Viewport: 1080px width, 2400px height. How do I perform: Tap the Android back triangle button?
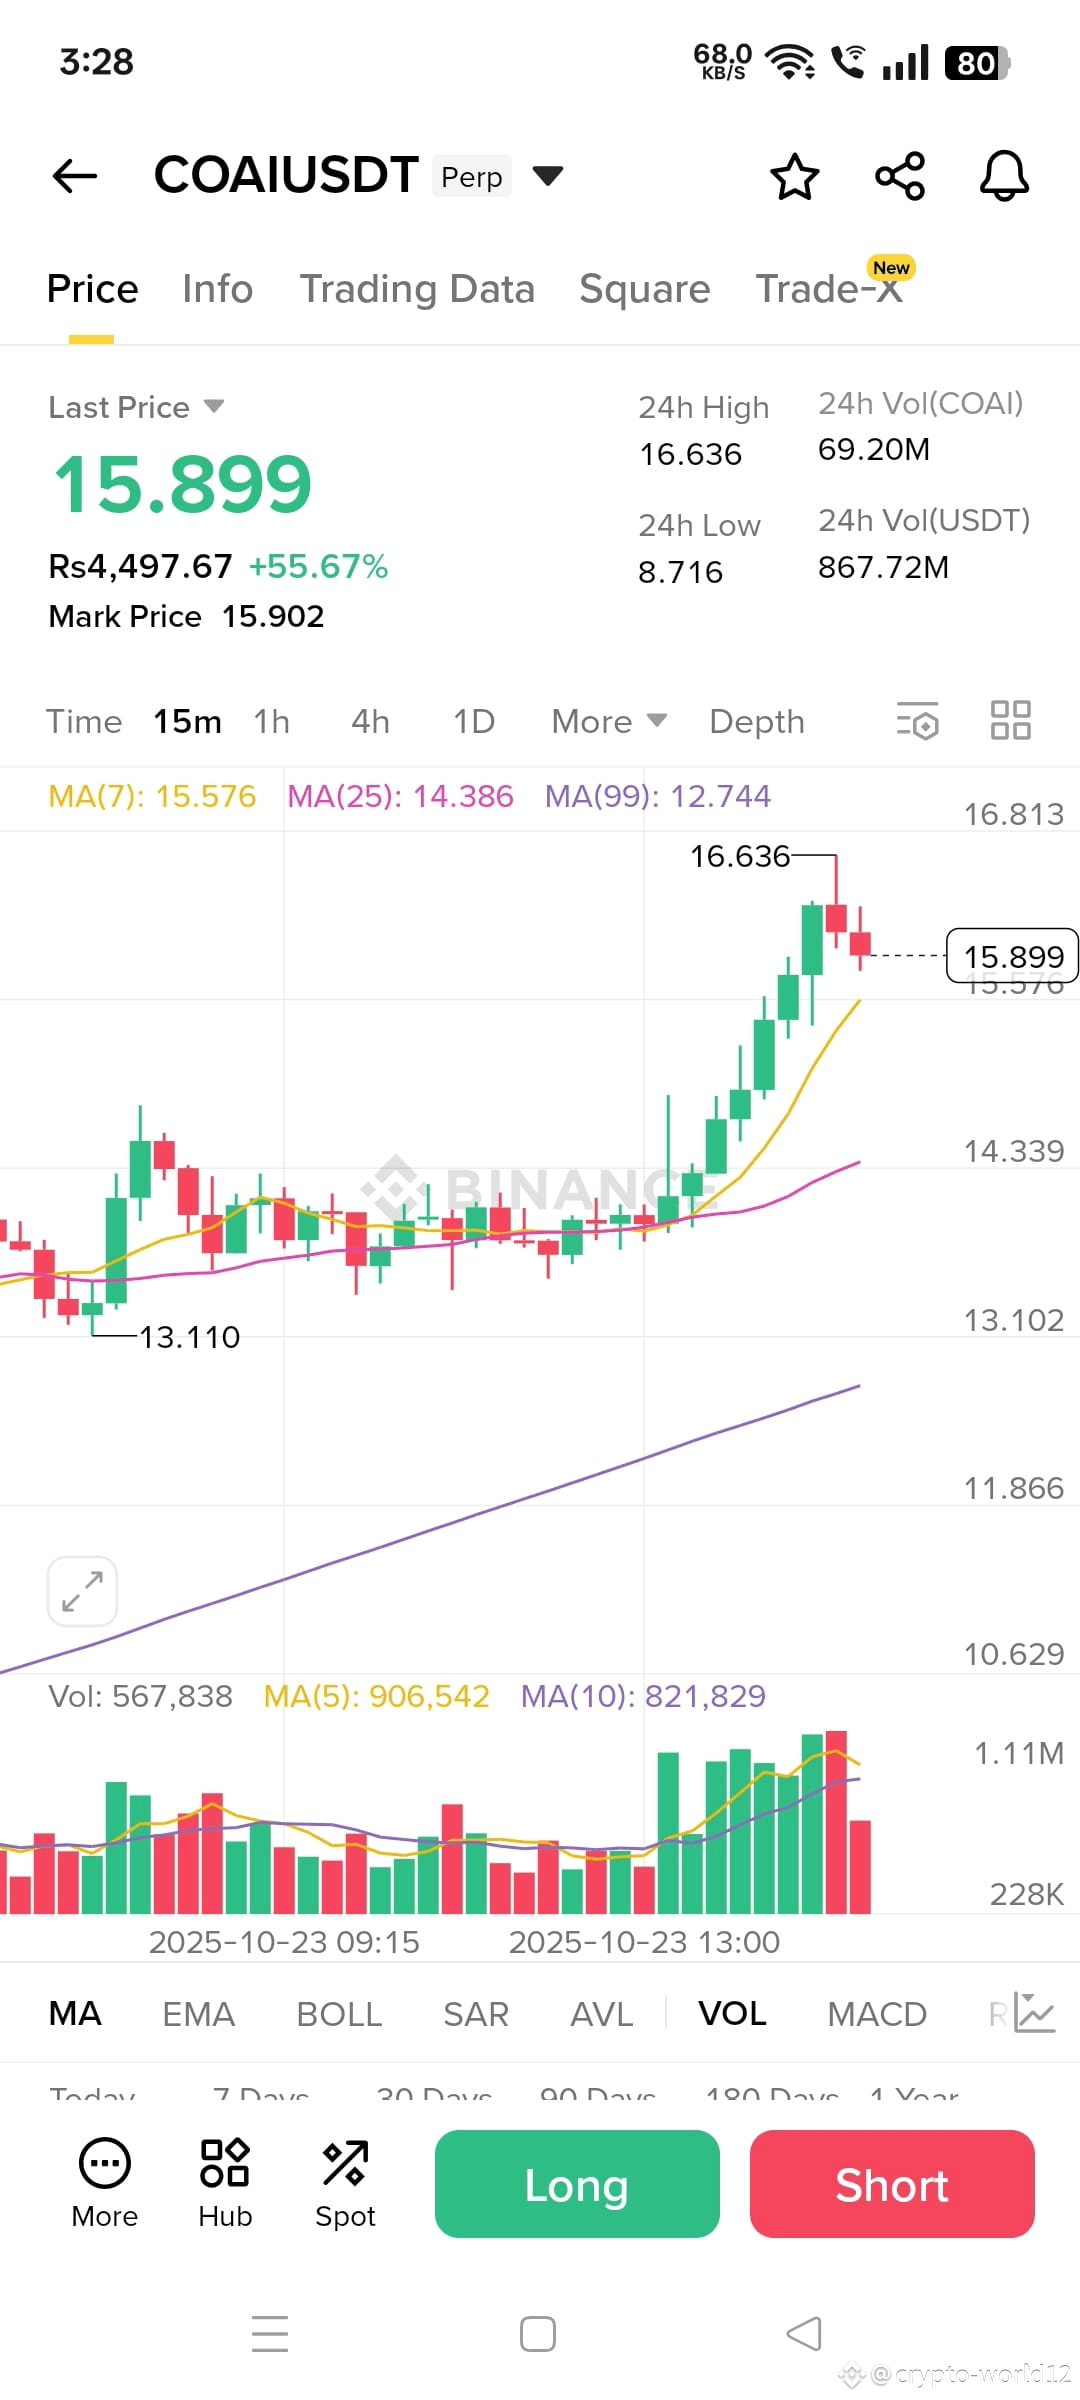[804, 2334]
